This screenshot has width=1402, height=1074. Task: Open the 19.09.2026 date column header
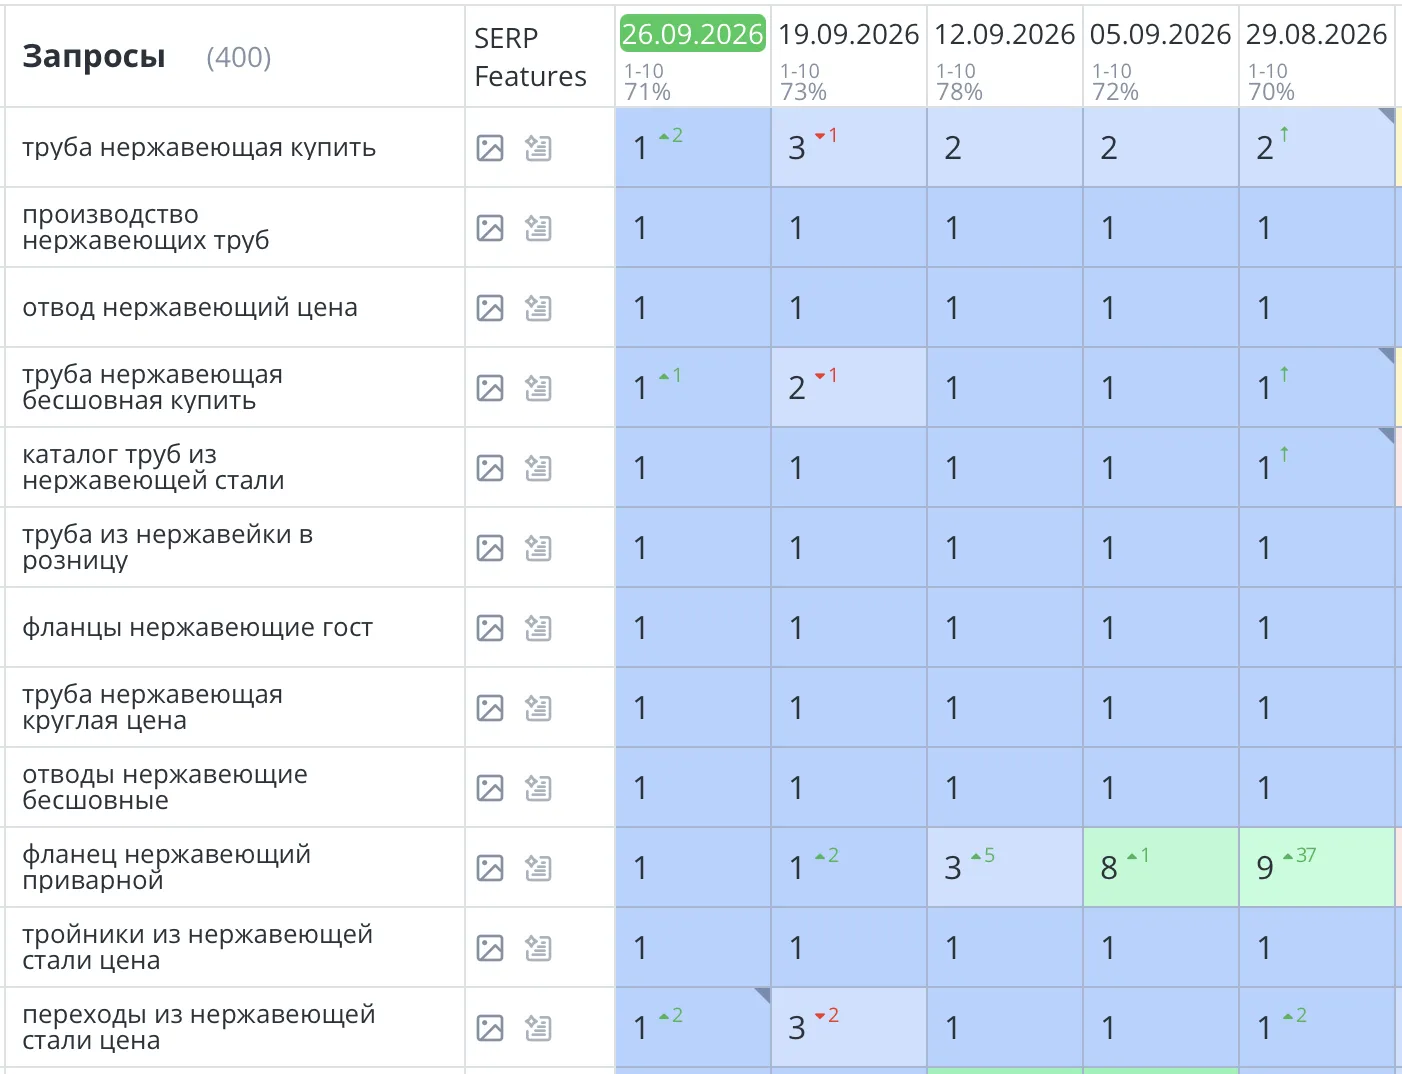coord(849,34)
